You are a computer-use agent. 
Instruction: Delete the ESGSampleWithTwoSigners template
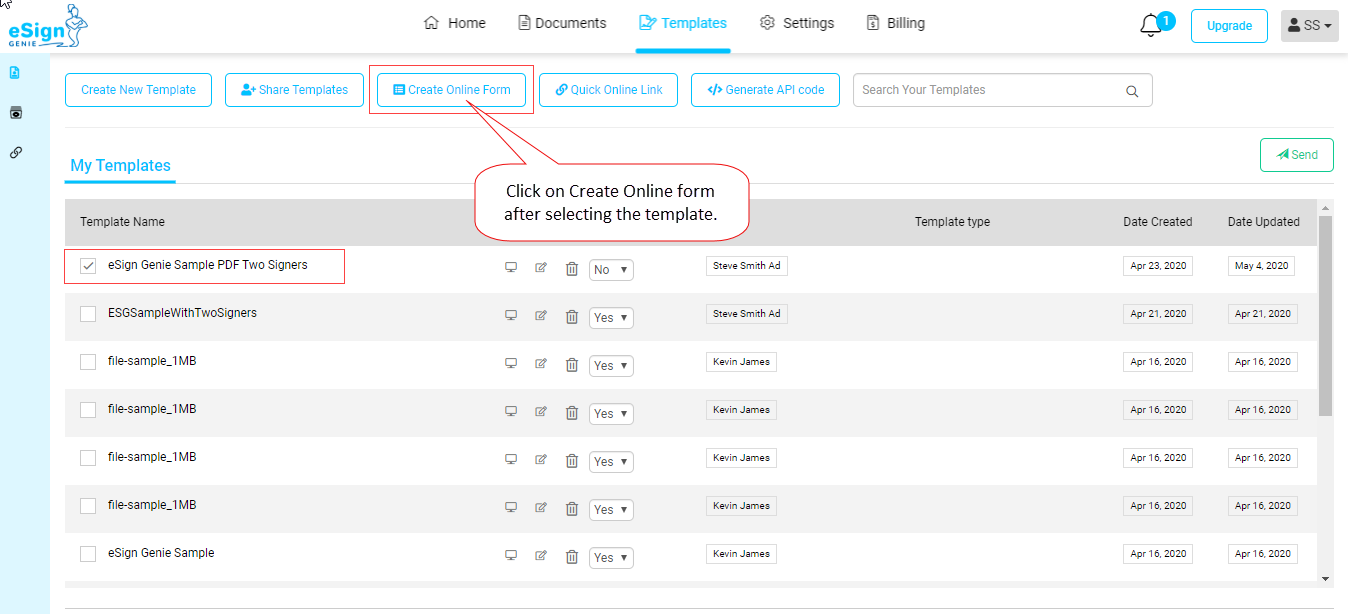coord(572,316)
